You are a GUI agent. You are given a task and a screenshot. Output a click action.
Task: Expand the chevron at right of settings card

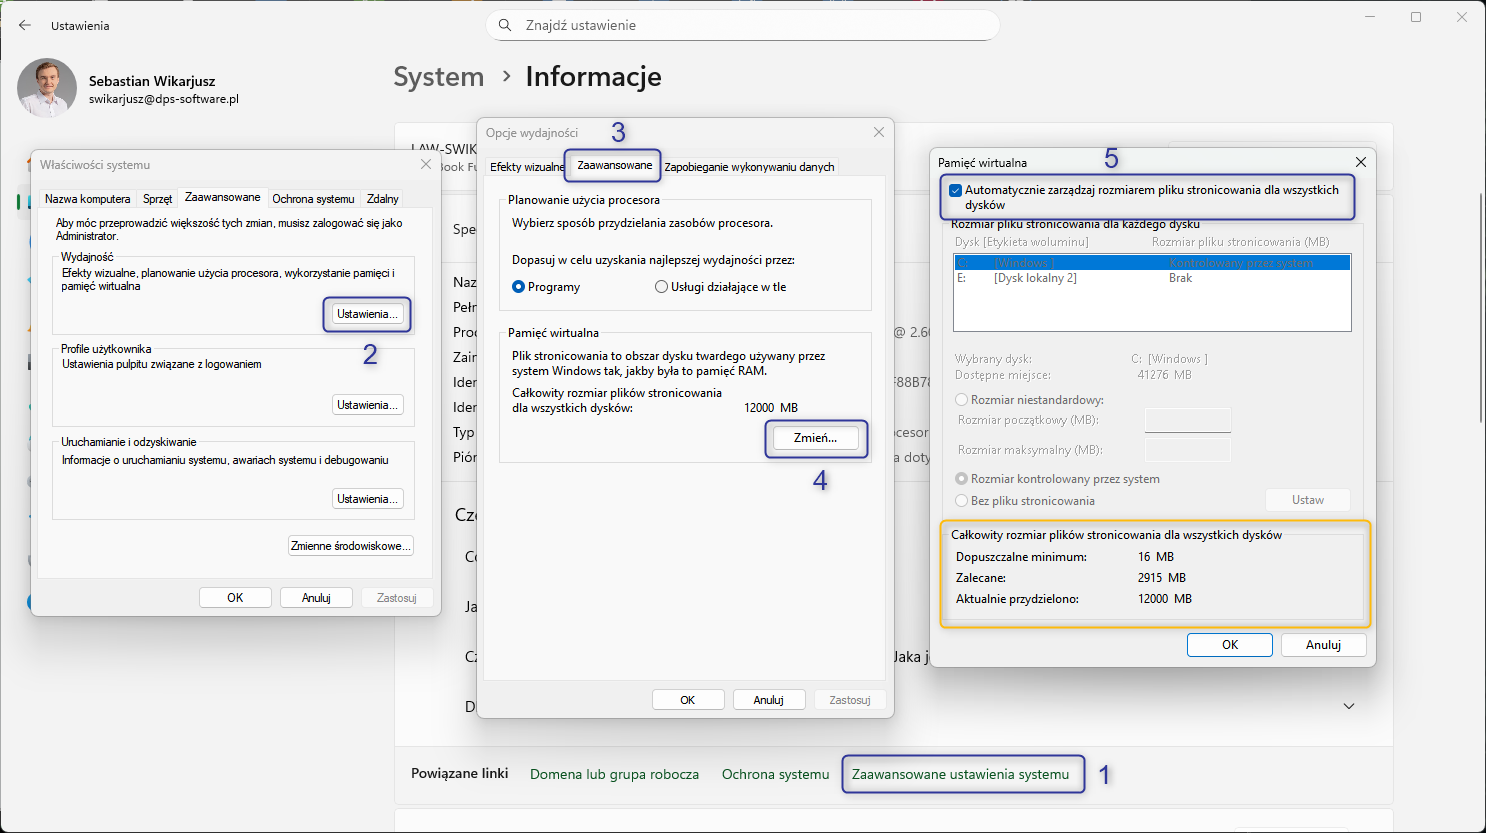(1348, 706)
